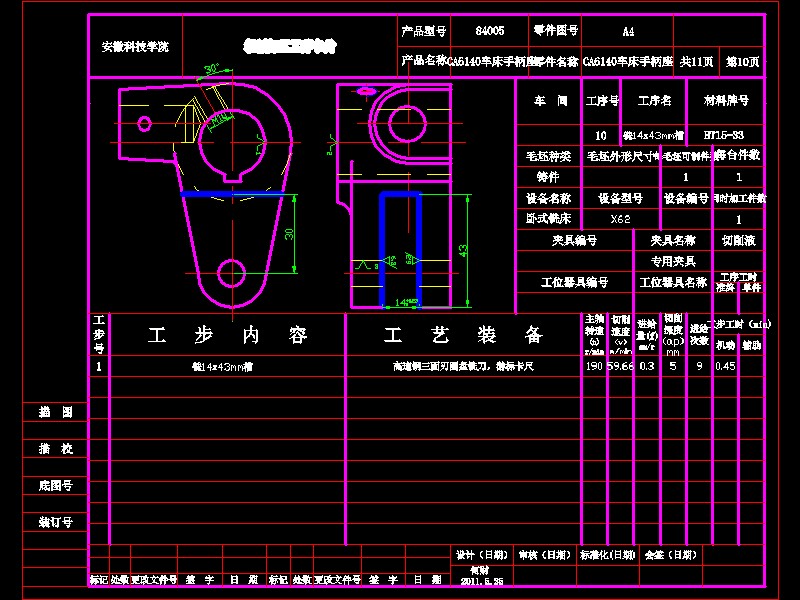The height and width of the screenshot is (600, 800).
Task: Click 铣14x43mm槽 in the 工步内容 row
Action: click(222, 367)
